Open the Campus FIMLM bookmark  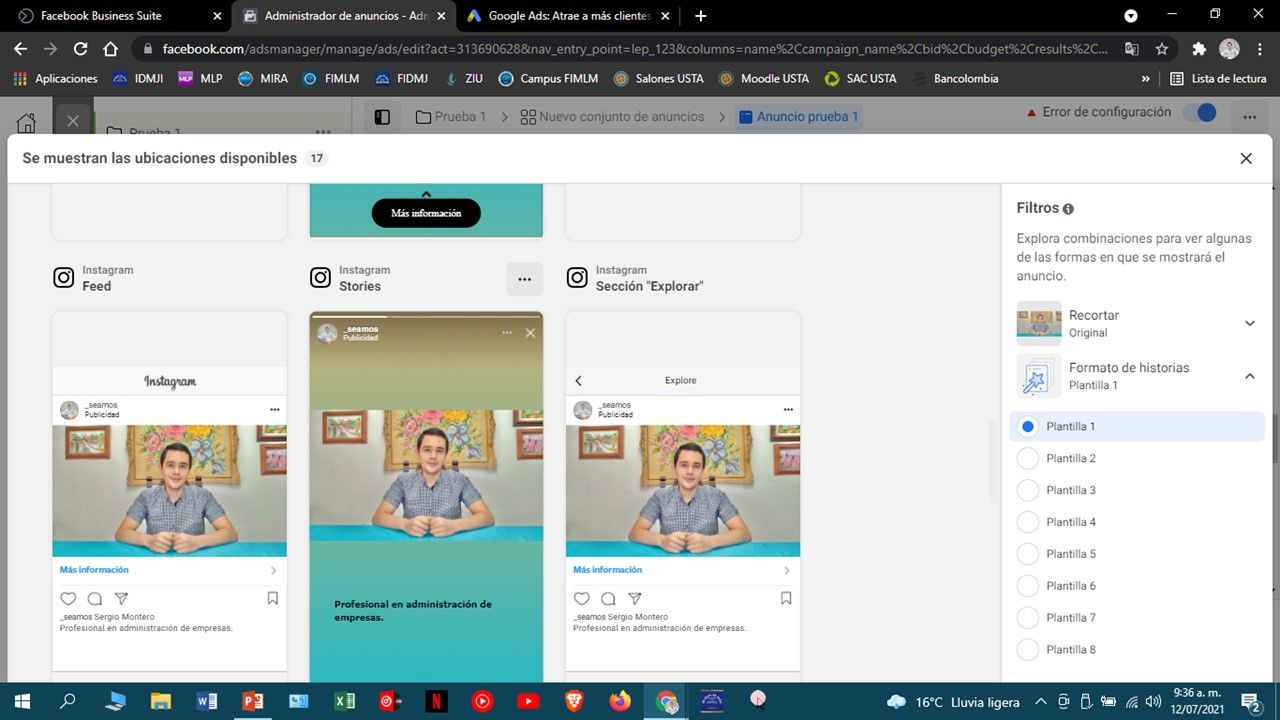pos(548,78)
